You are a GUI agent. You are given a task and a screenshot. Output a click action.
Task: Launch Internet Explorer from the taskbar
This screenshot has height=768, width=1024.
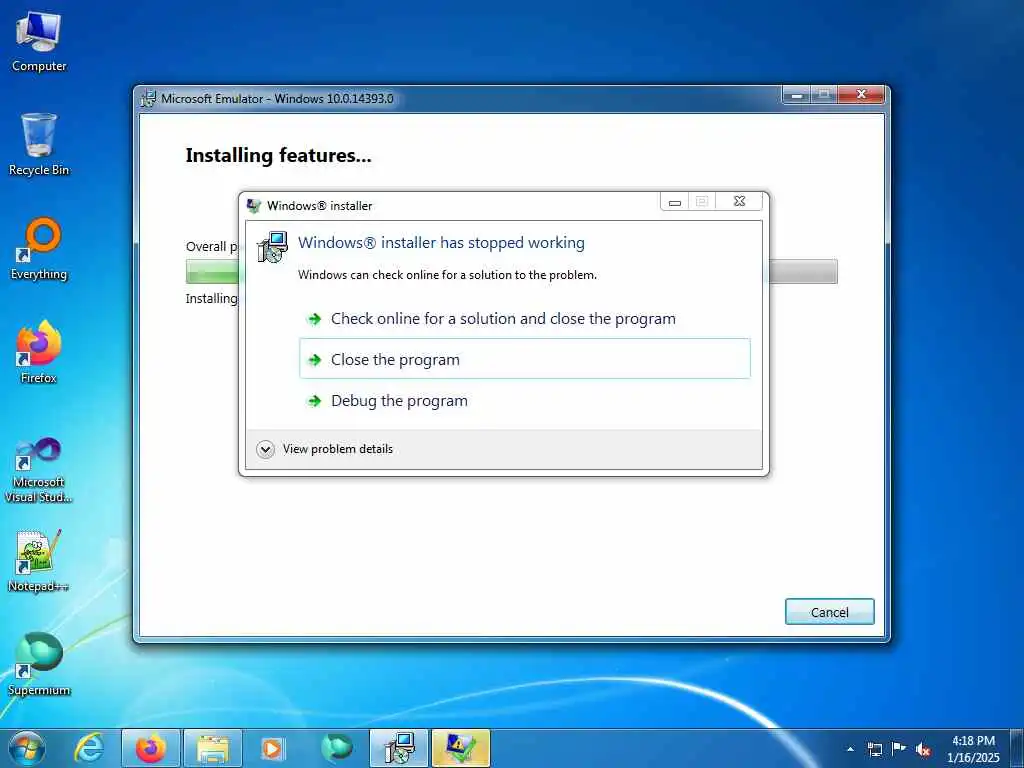88,748
